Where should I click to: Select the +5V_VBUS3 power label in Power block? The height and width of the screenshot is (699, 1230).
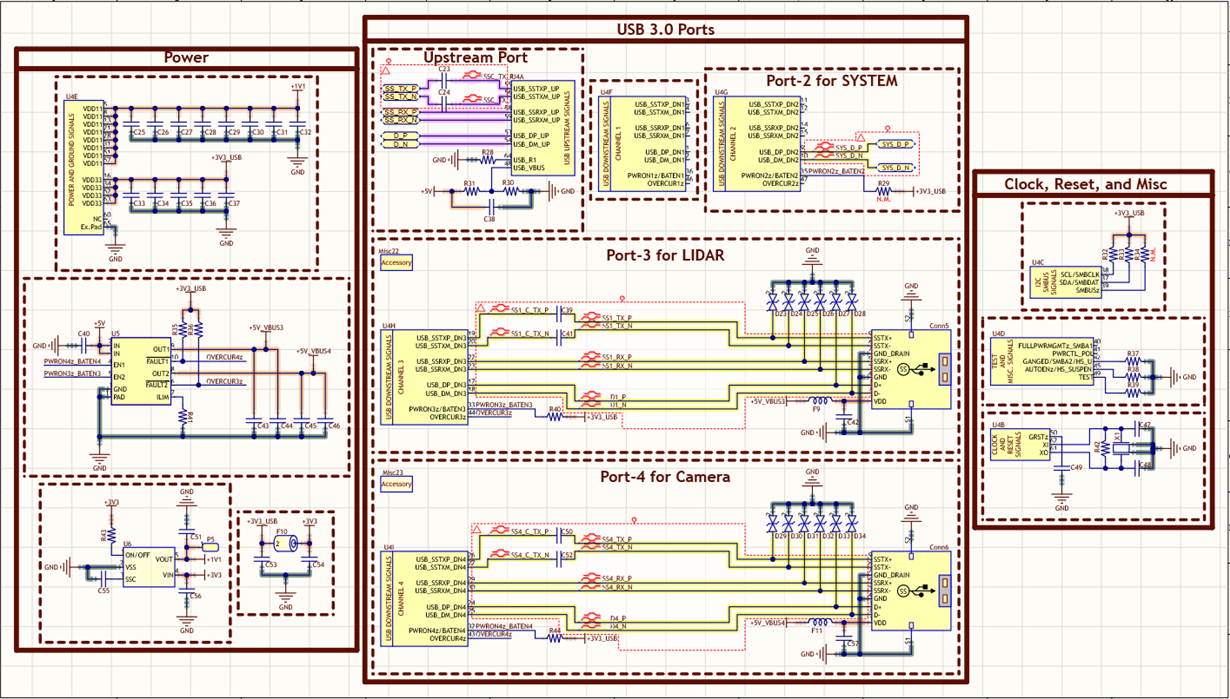pyautogui.click(x=266, y=327)
